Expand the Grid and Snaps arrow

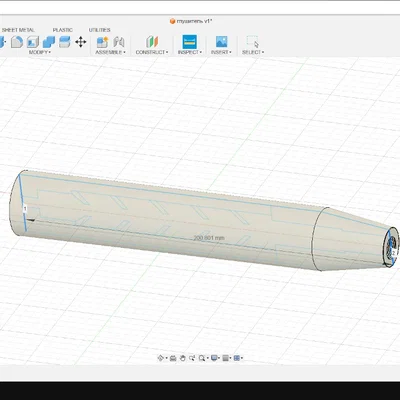231,358
